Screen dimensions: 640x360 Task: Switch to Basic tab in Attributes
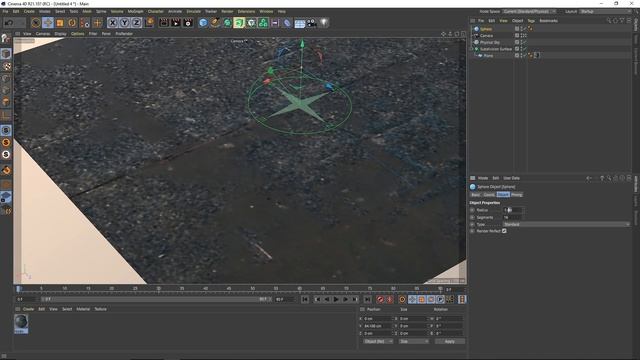click(x=476, y=195)
